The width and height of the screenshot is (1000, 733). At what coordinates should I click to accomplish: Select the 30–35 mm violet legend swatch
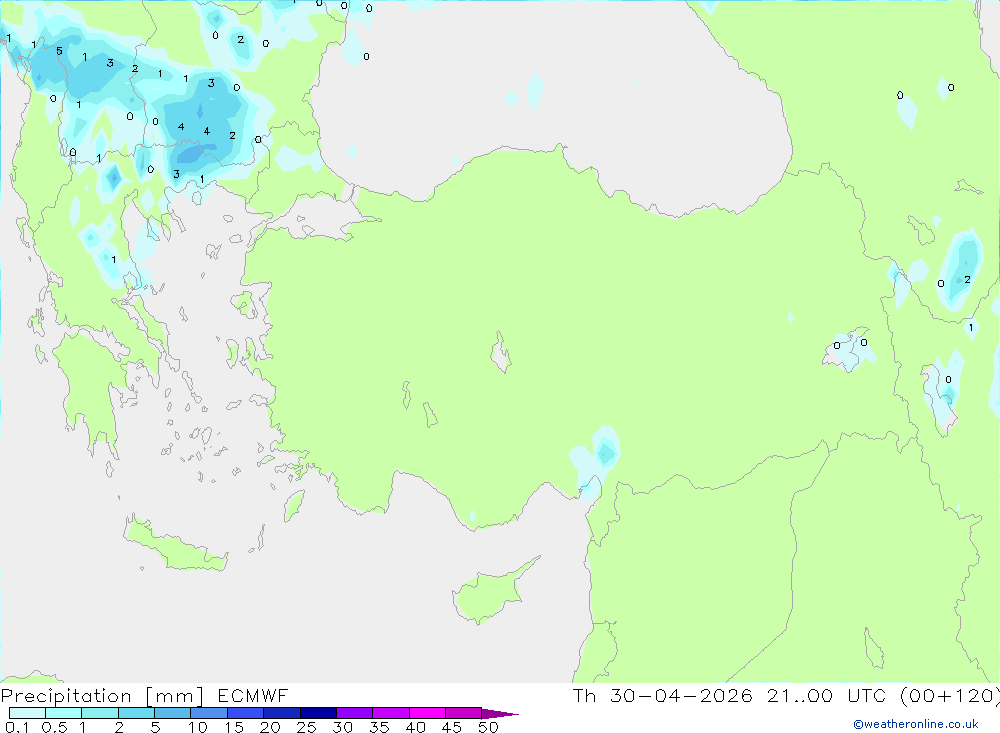[x=355, y=713]
